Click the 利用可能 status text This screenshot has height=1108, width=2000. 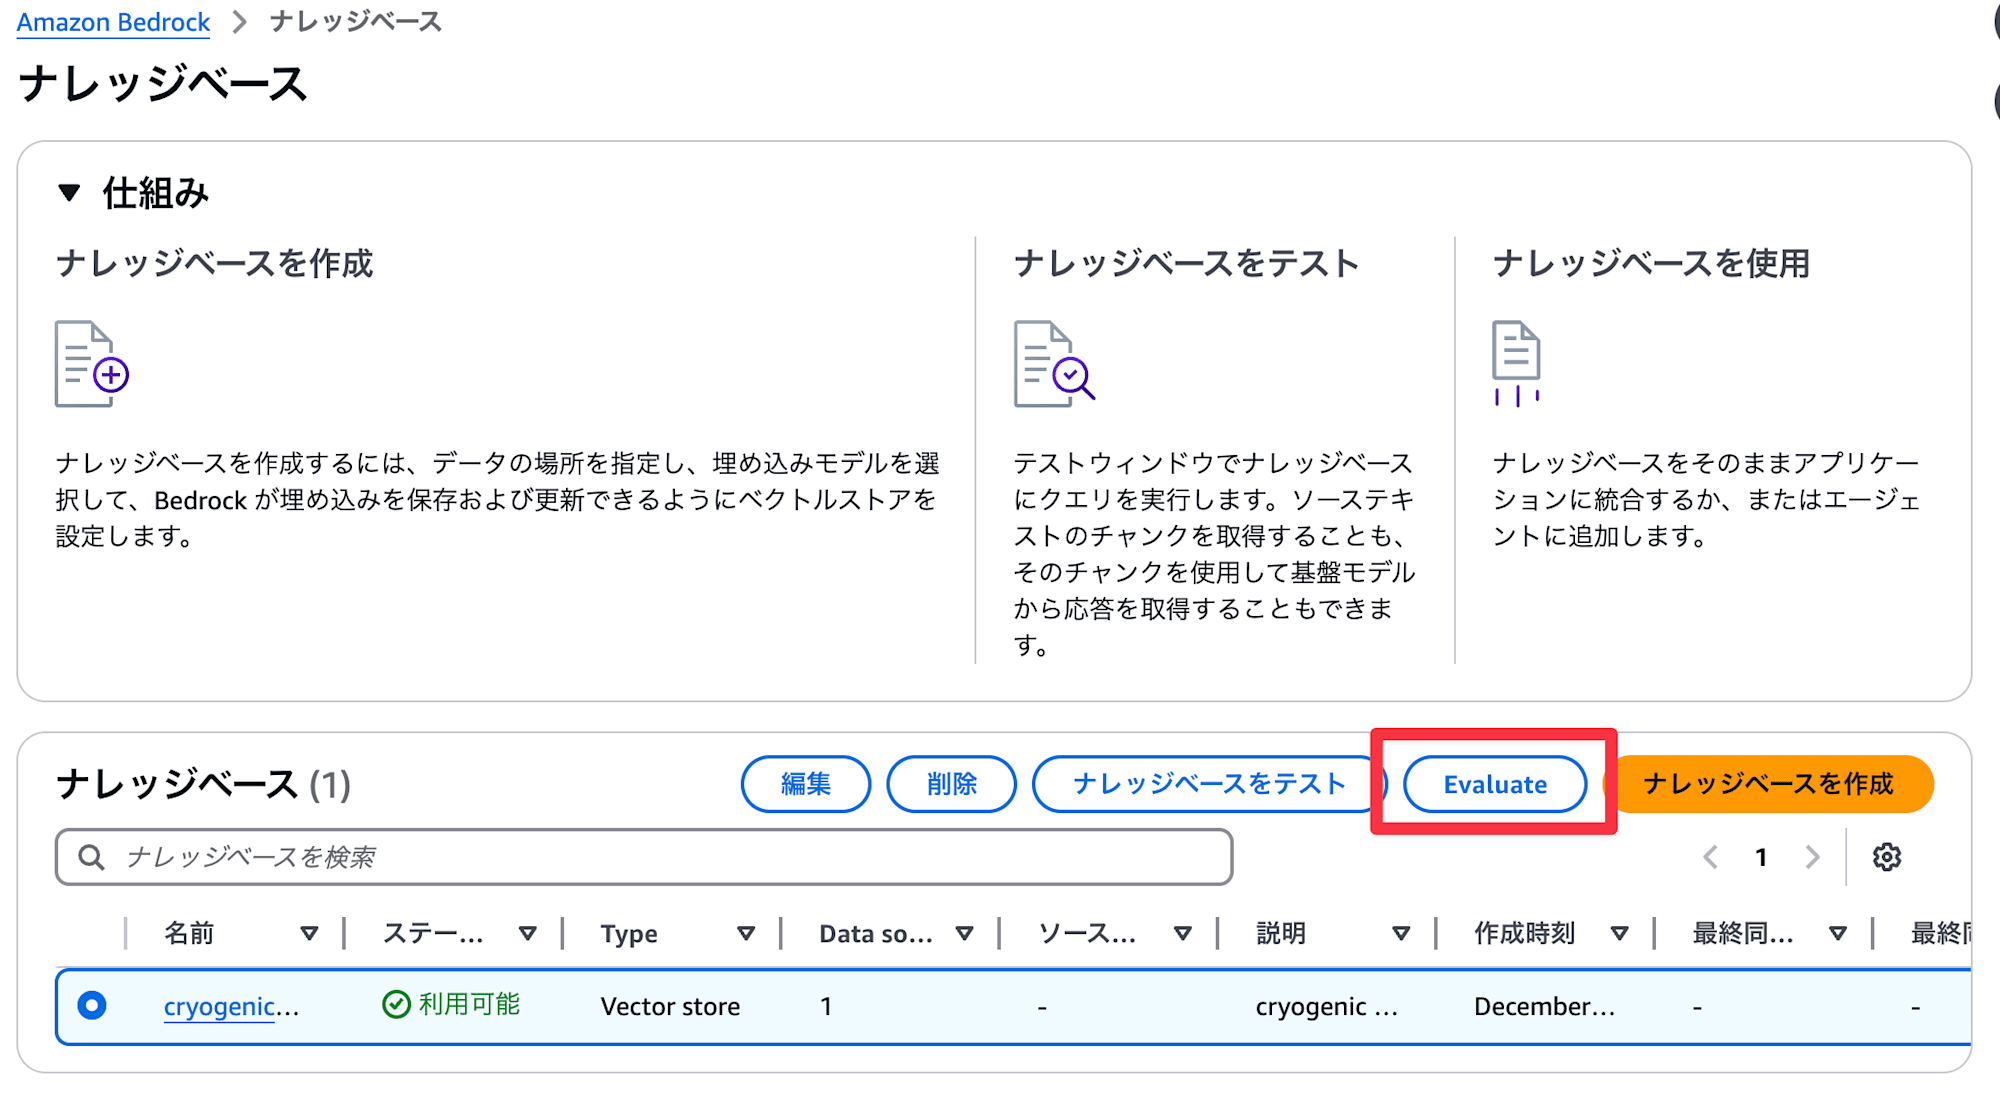tap(469, 1004)
